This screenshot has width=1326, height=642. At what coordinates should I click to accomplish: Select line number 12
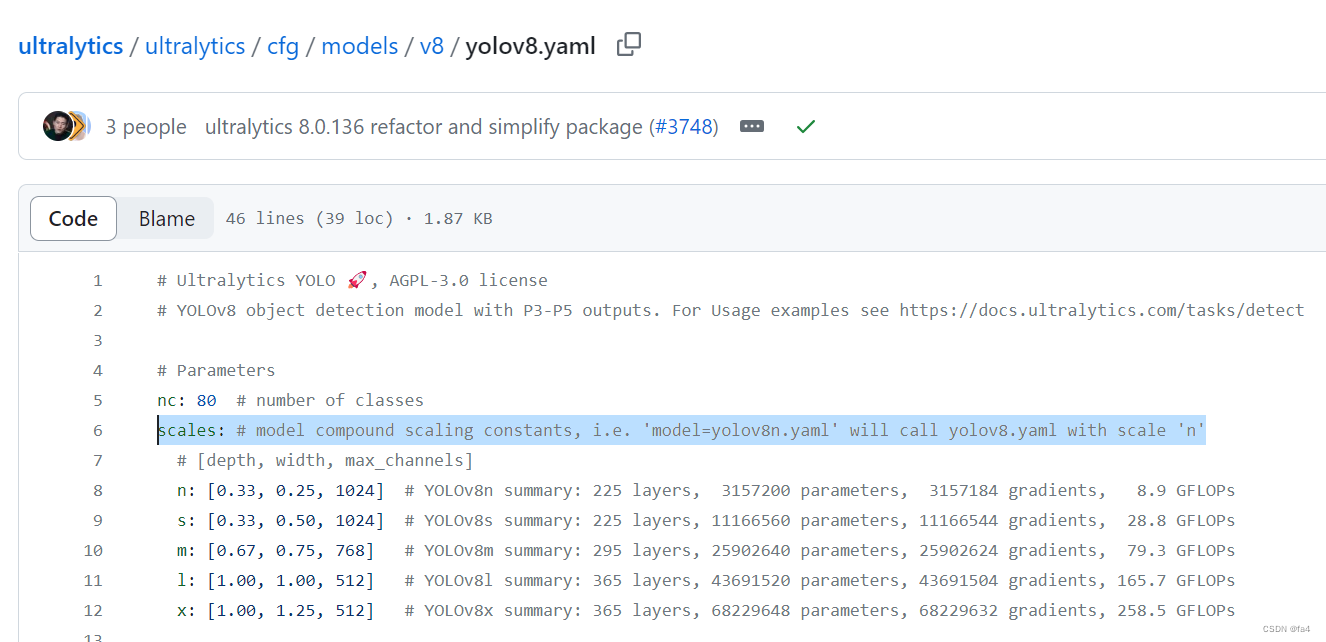pos(93,610)
